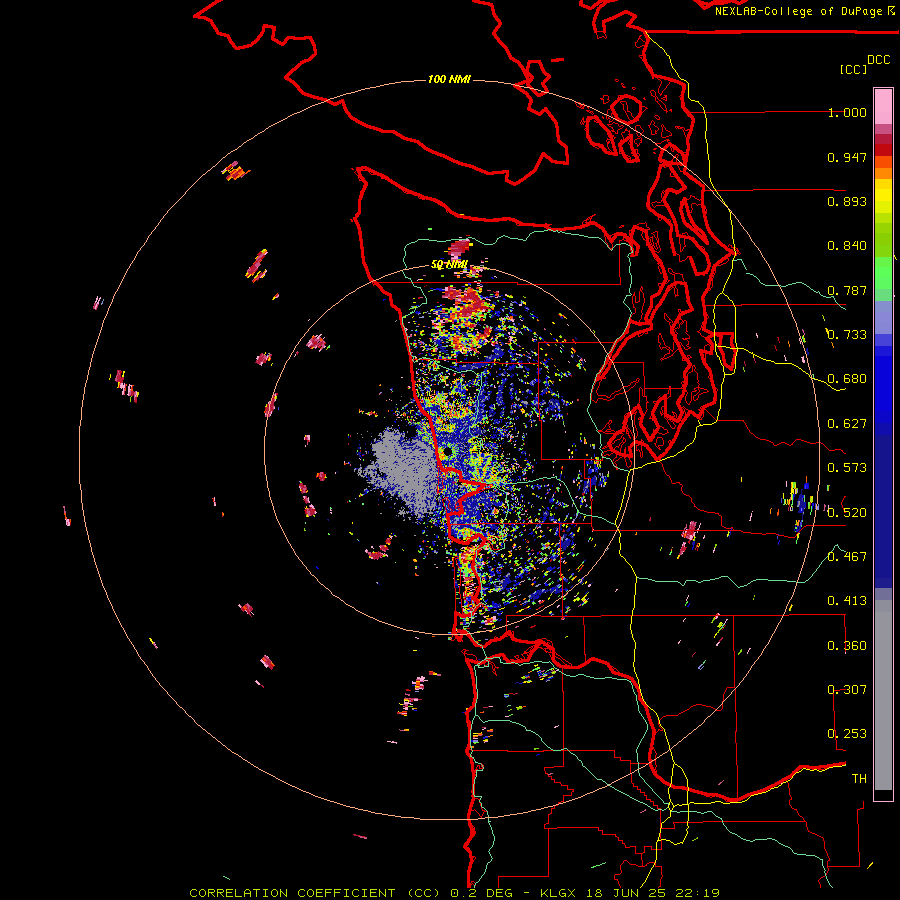Pick the red color bar segment

[883, 150]
